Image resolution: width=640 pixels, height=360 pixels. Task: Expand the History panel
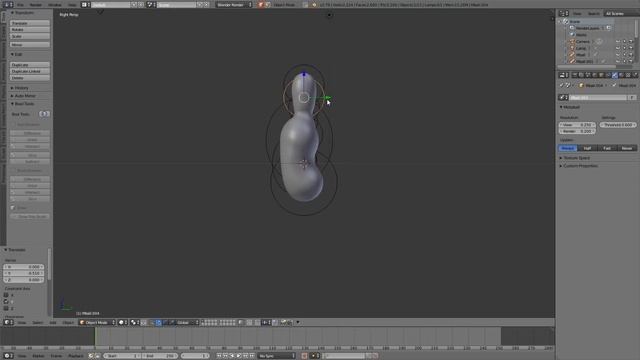point(20,88)
